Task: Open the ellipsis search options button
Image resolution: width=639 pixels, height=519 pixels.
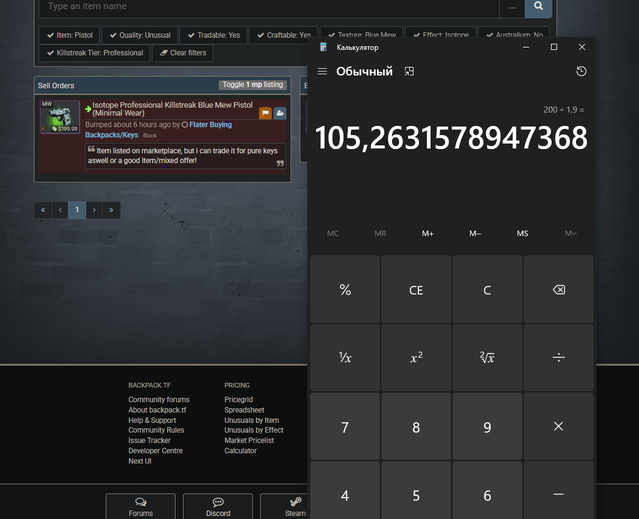Action: click(512, 6)
